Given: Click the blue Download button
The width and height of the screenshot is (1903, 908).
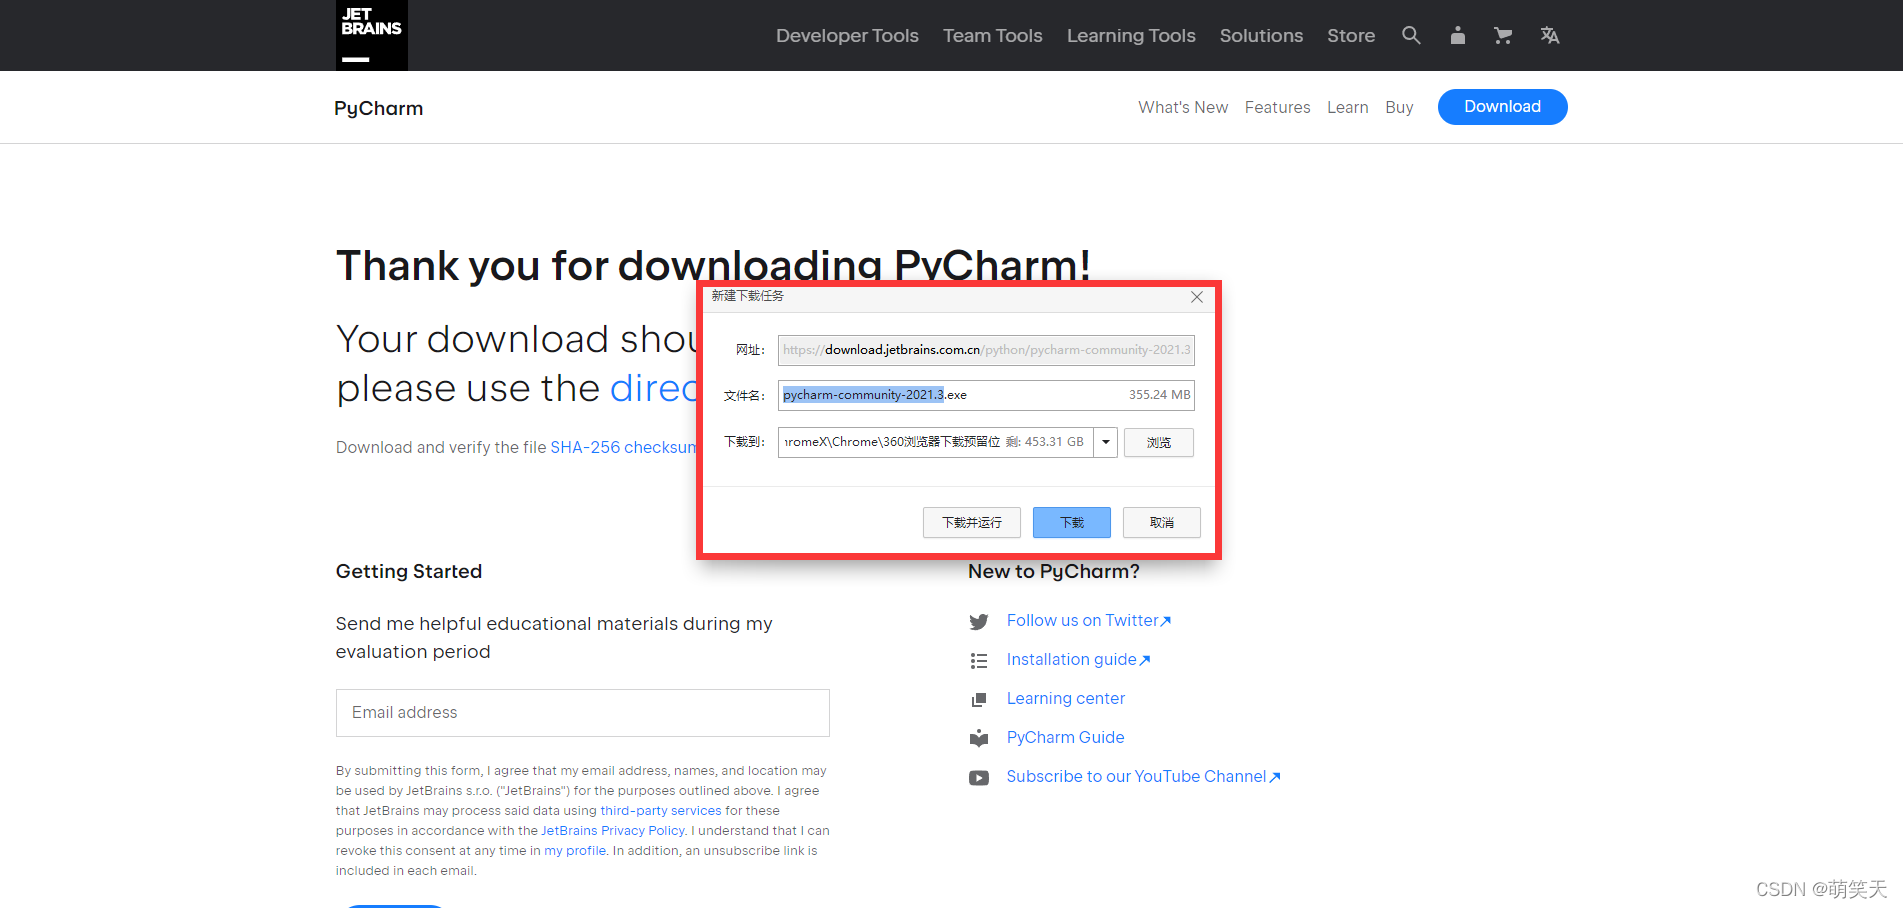Looking at the screenshot, I should tap(1502, 107).
